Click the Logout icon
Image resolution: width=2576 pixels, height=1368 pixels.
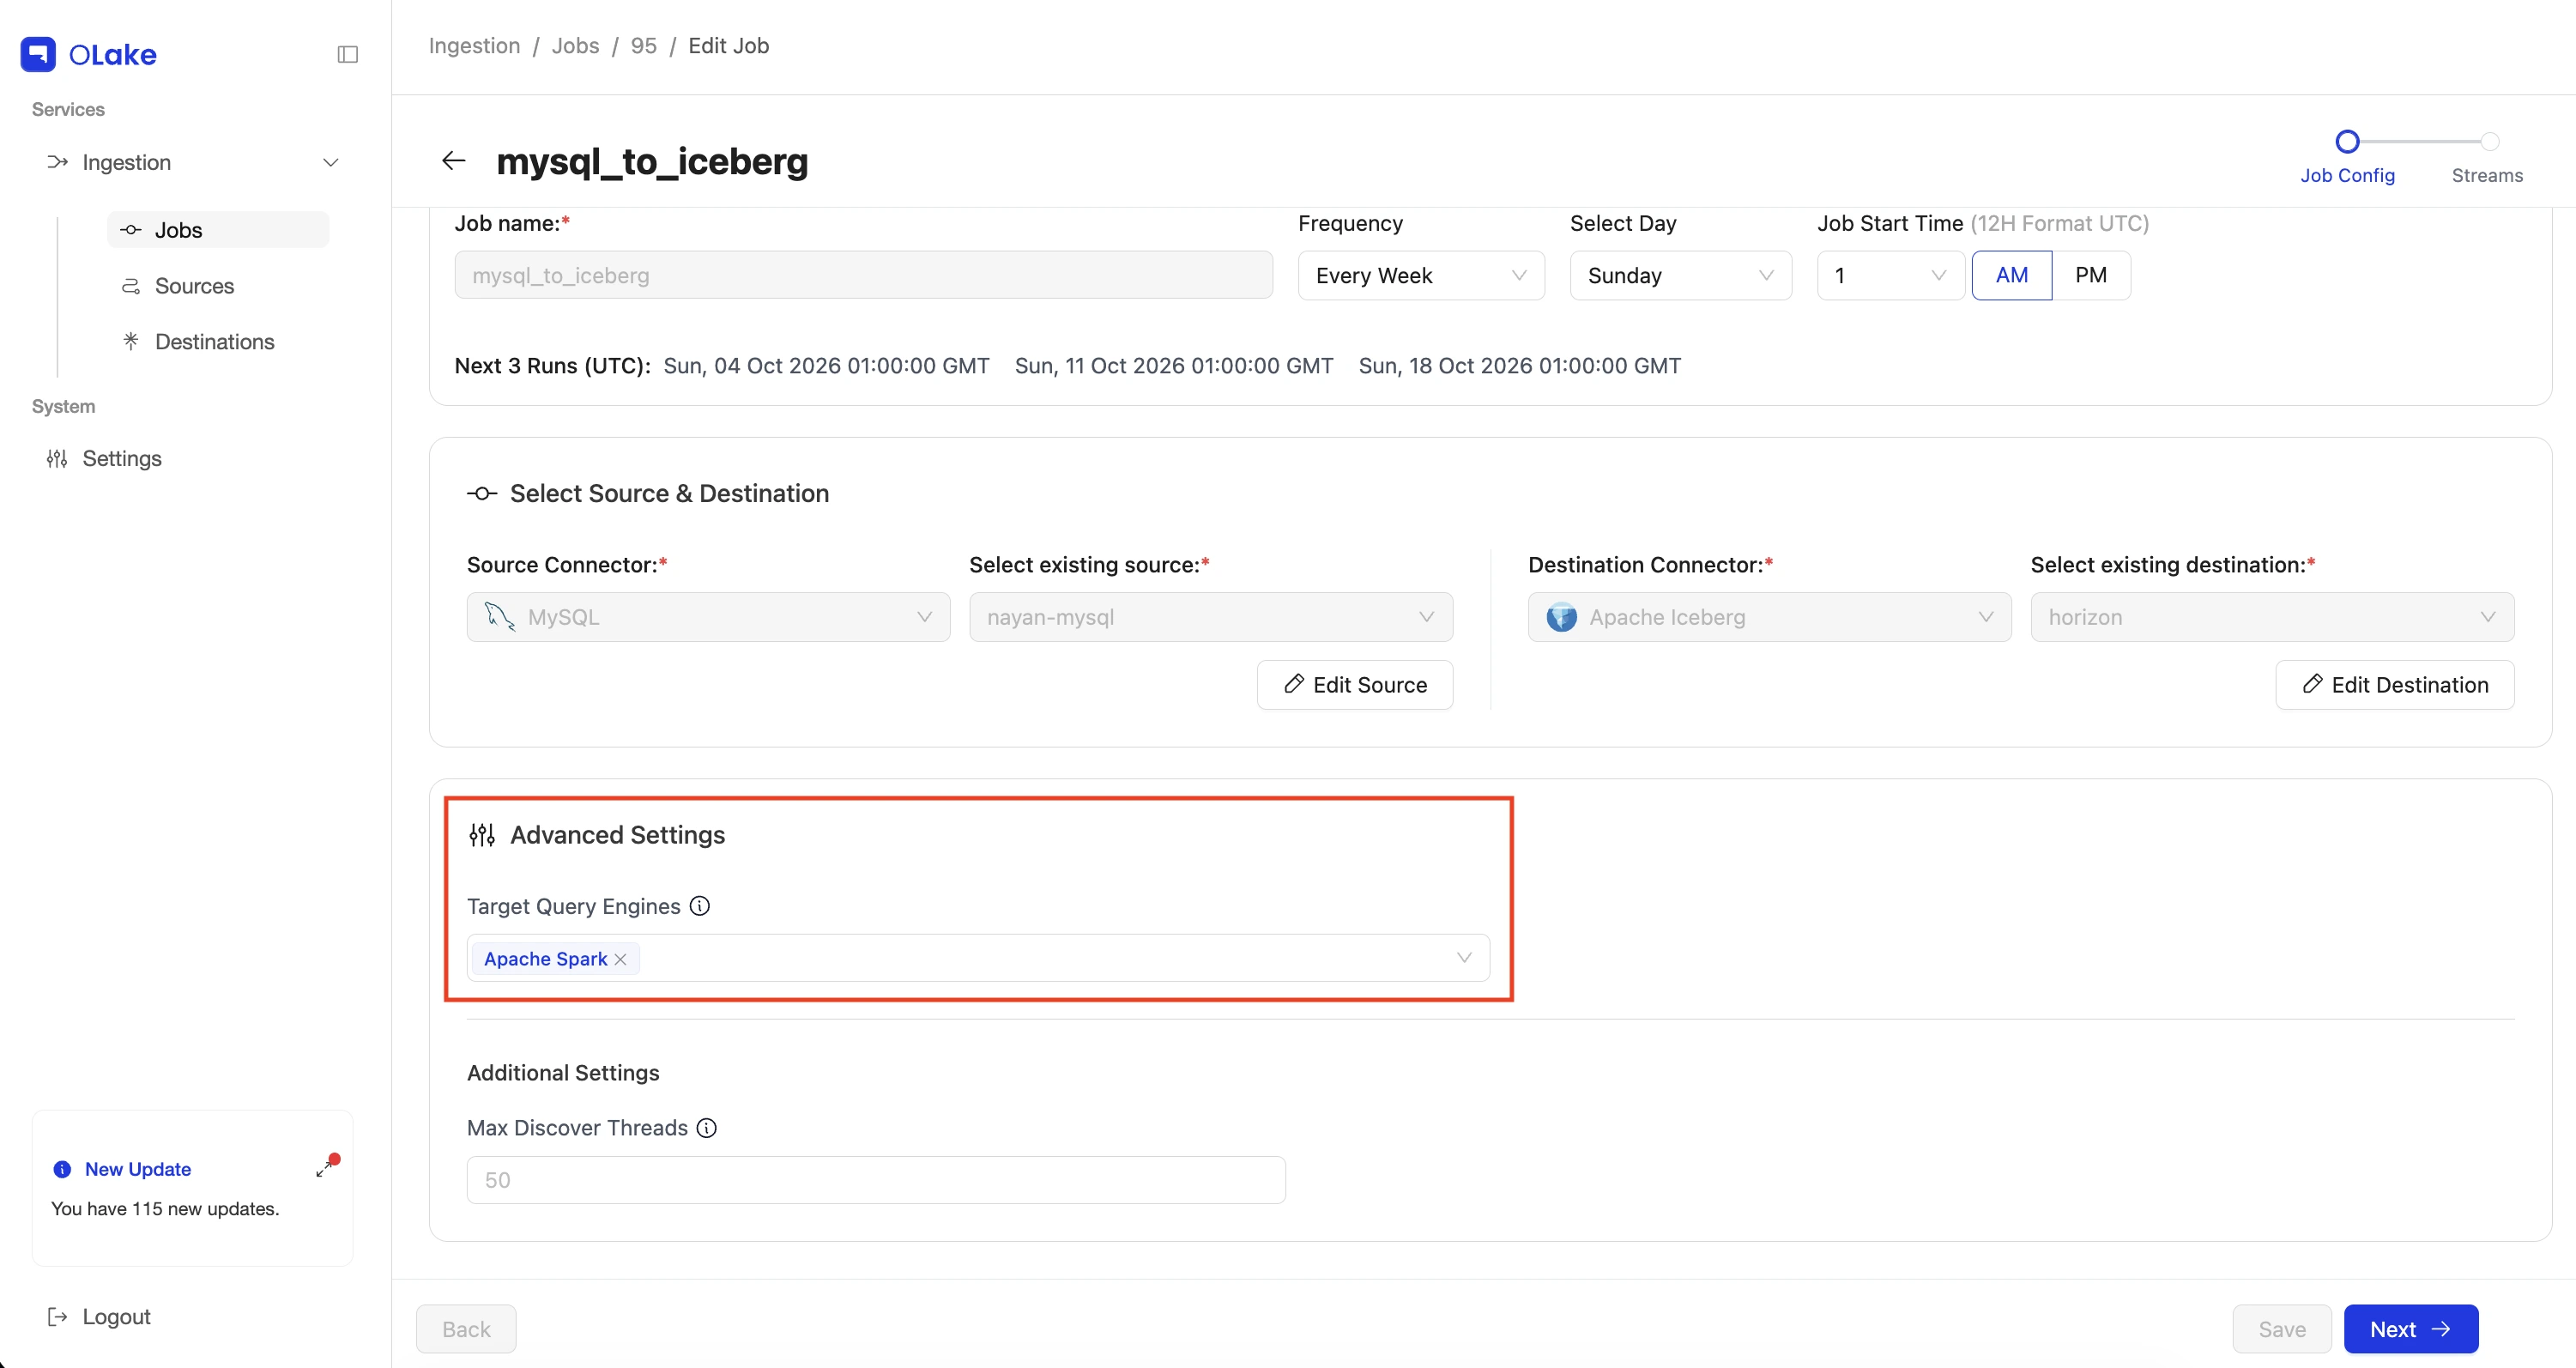point(57,1317)
